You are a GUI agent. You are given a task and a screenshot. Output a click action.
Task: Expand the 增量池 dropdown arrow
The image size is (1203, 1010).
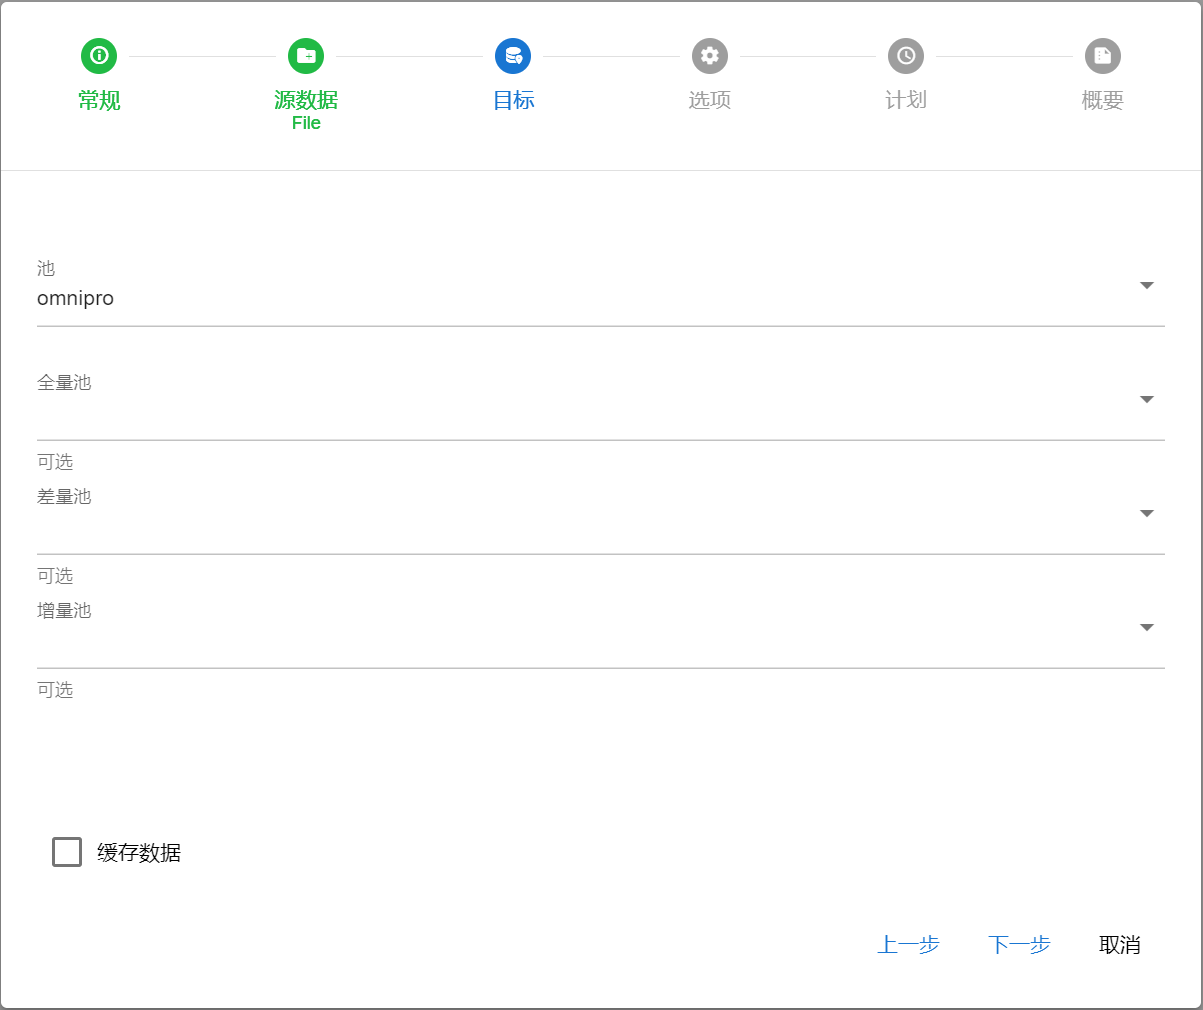pyautogui.click(x=1147, y=628)
